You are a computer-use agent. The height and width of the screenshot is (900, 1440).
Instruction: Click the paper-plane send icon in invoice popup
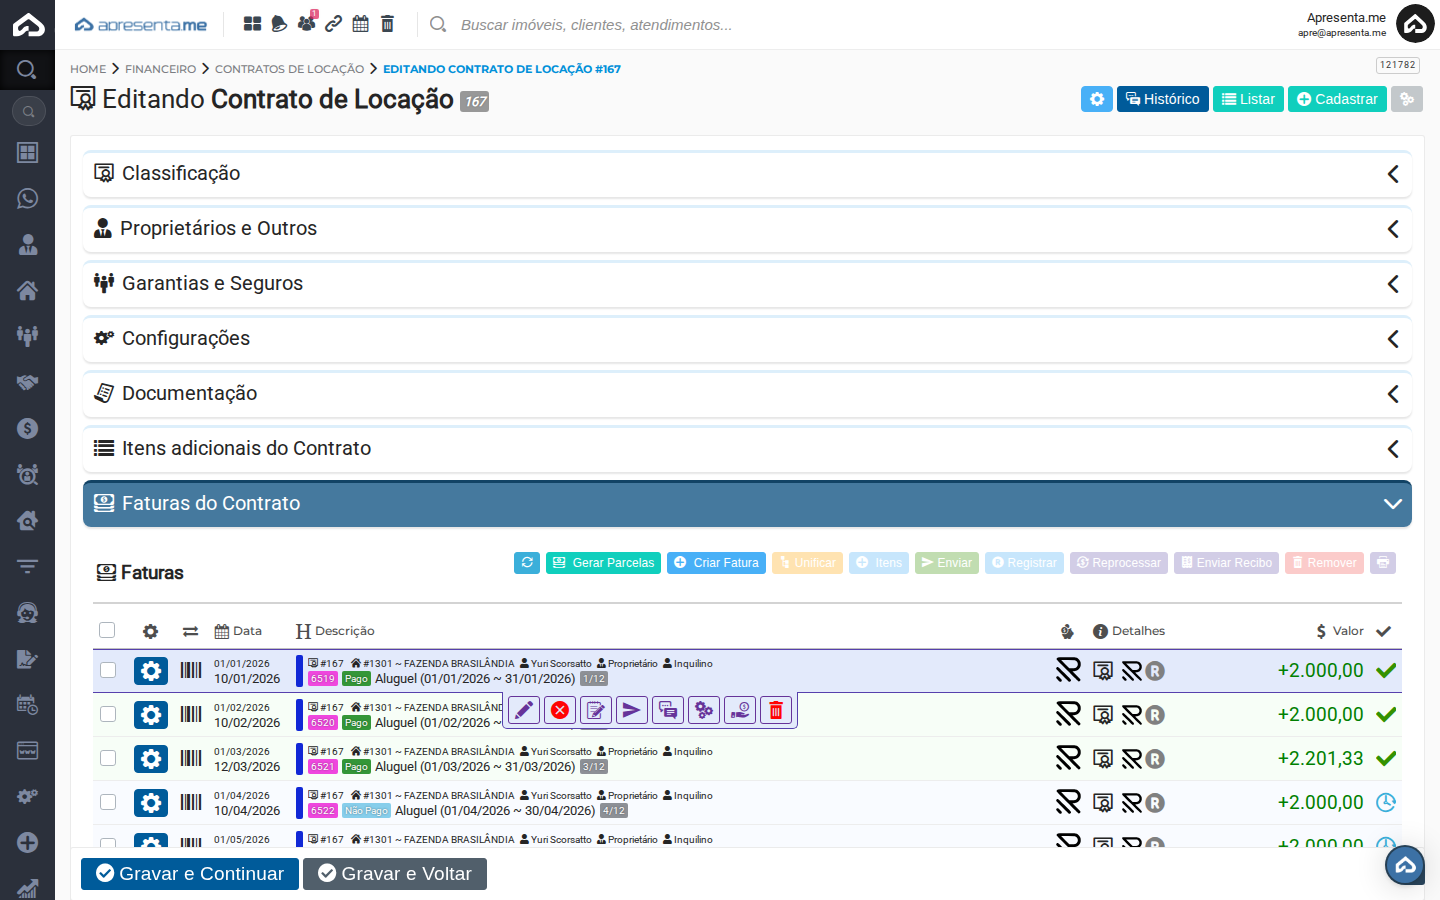point(632,710)
